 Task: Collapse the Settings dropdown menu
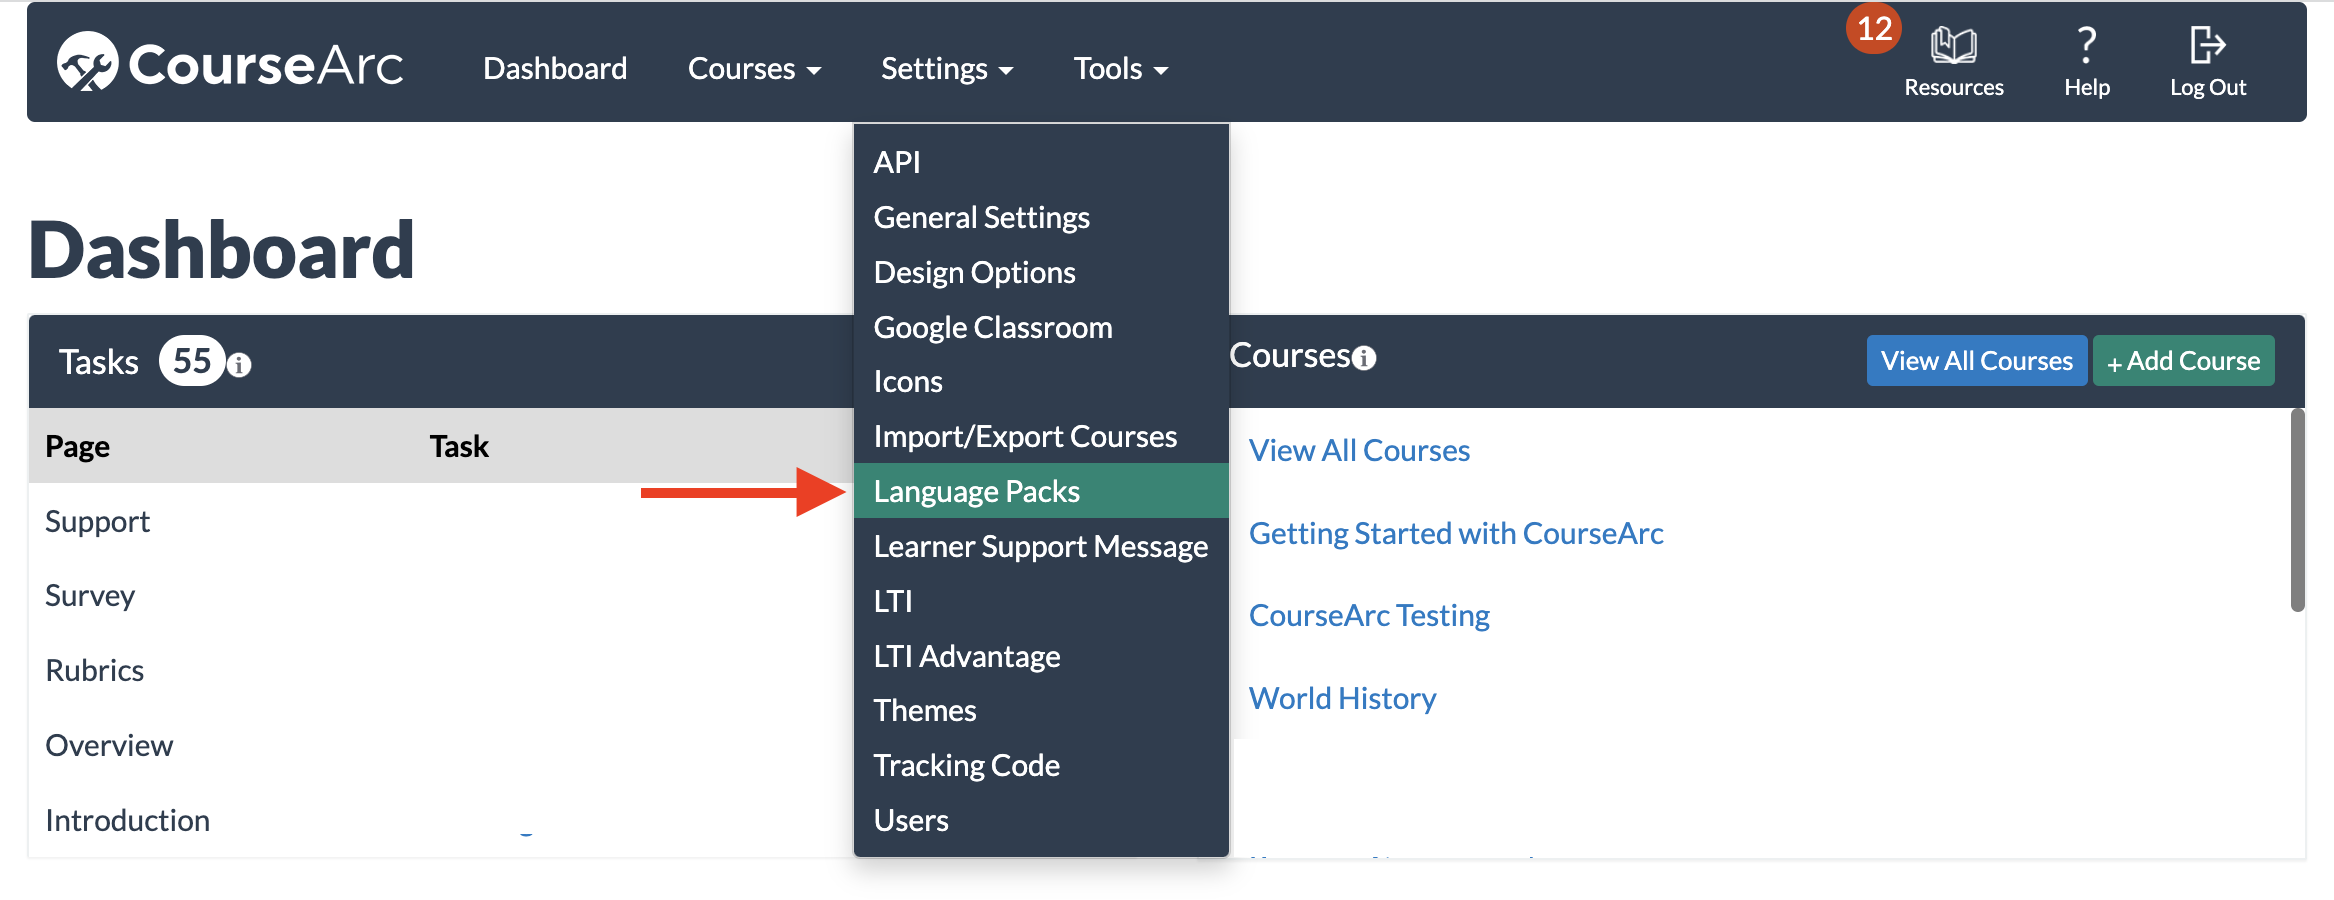947,68
